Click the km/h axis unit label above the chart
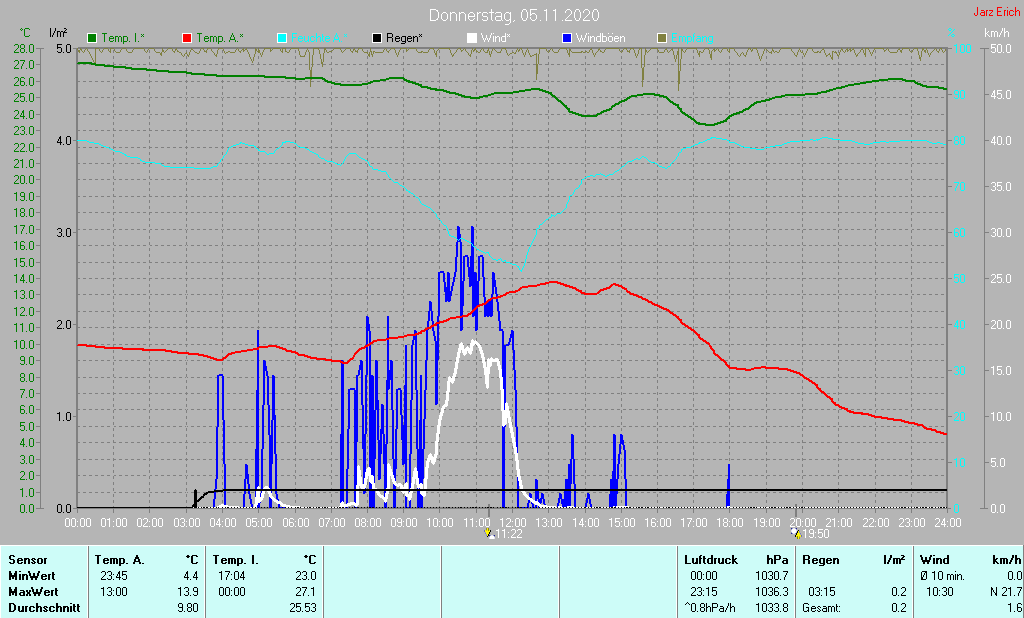The height and width of the screenshot is (618, 1024). [x=996, y=33]
